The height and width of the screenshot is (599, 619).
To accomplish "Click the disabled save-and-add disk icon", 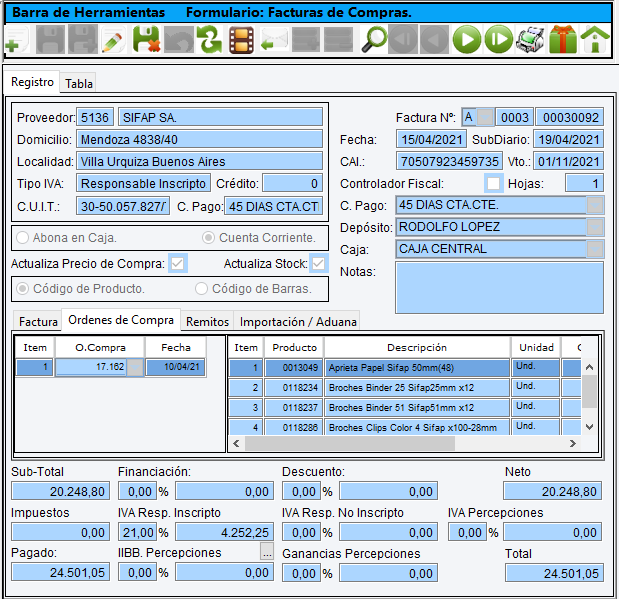I will coord(83,39).
